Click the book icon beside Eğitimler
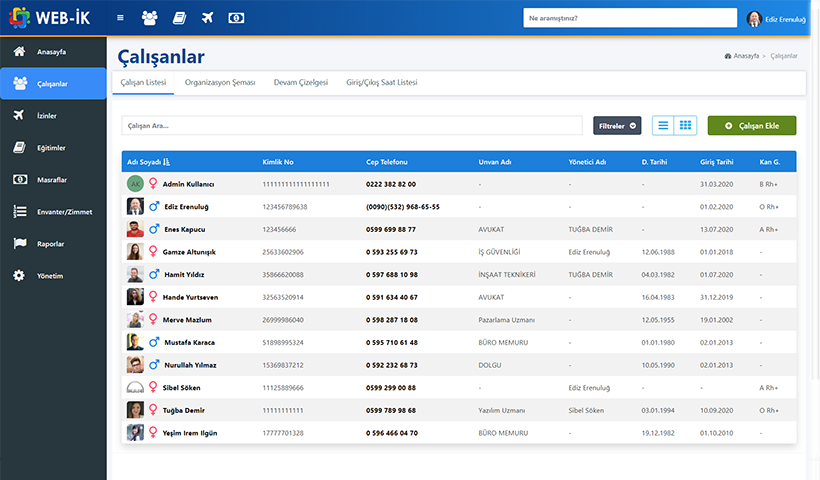Screen dimensions: 820x480 19,147
